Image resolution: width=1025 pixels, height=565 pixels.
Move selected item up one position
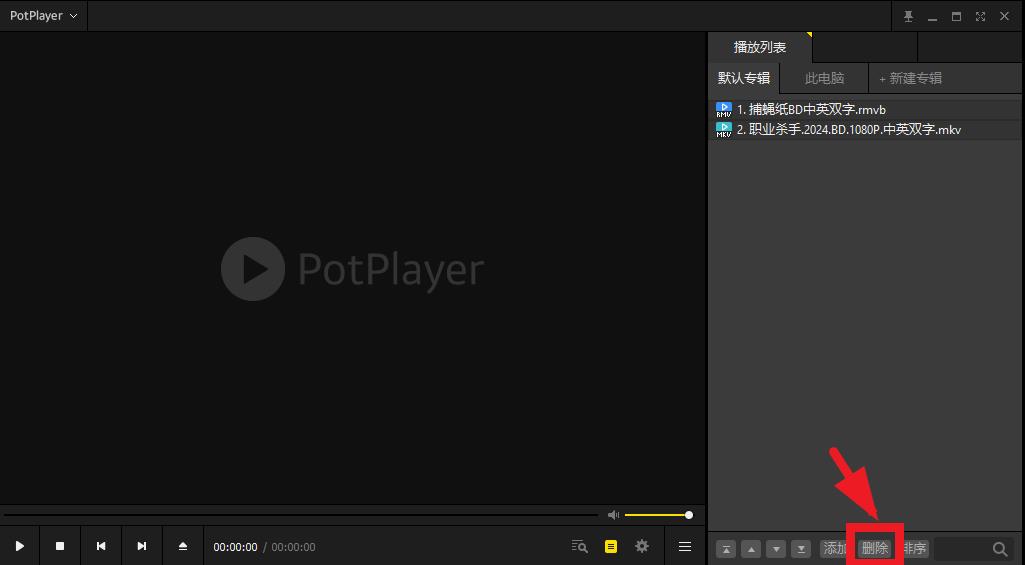tap(751, 549)
